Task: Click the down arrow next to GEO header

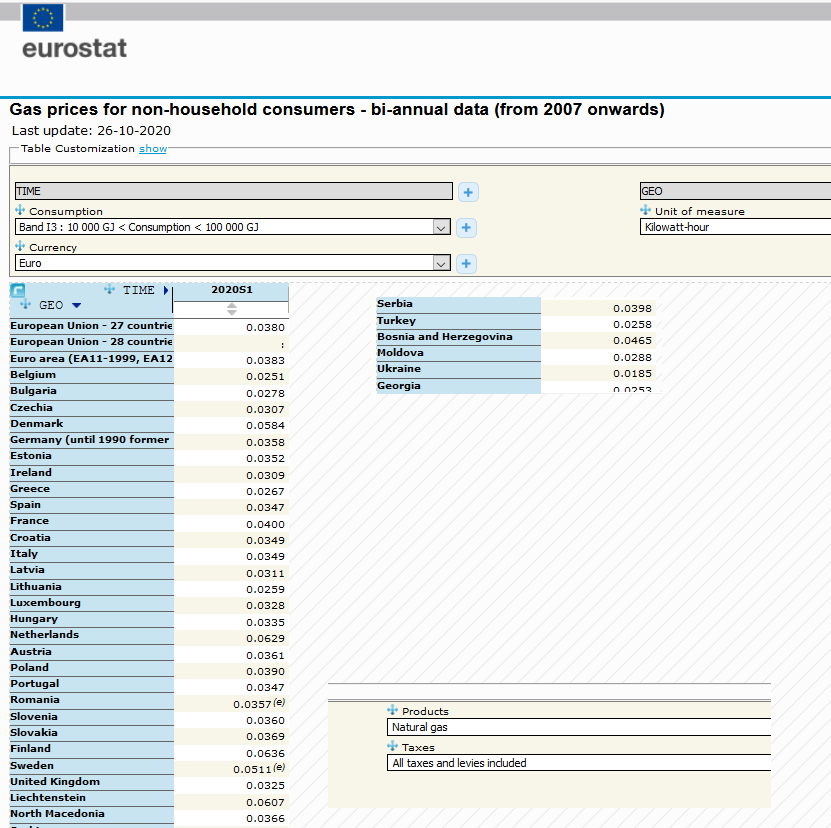Action: coord(76,305)
